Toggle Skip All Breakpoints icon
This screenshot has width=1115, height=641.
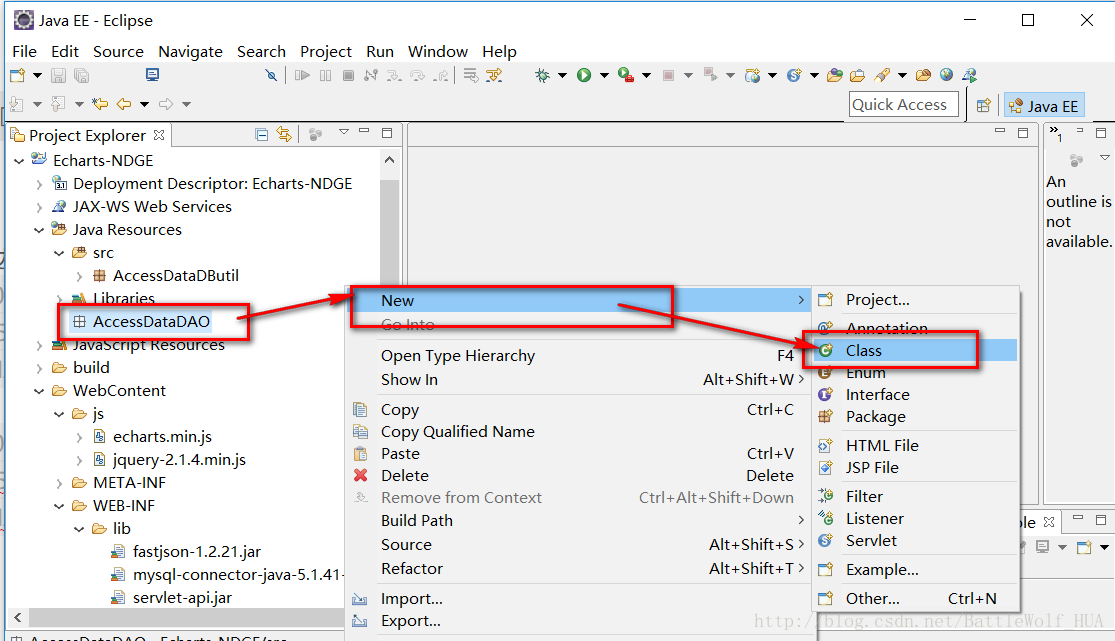[x=271, y=75]
